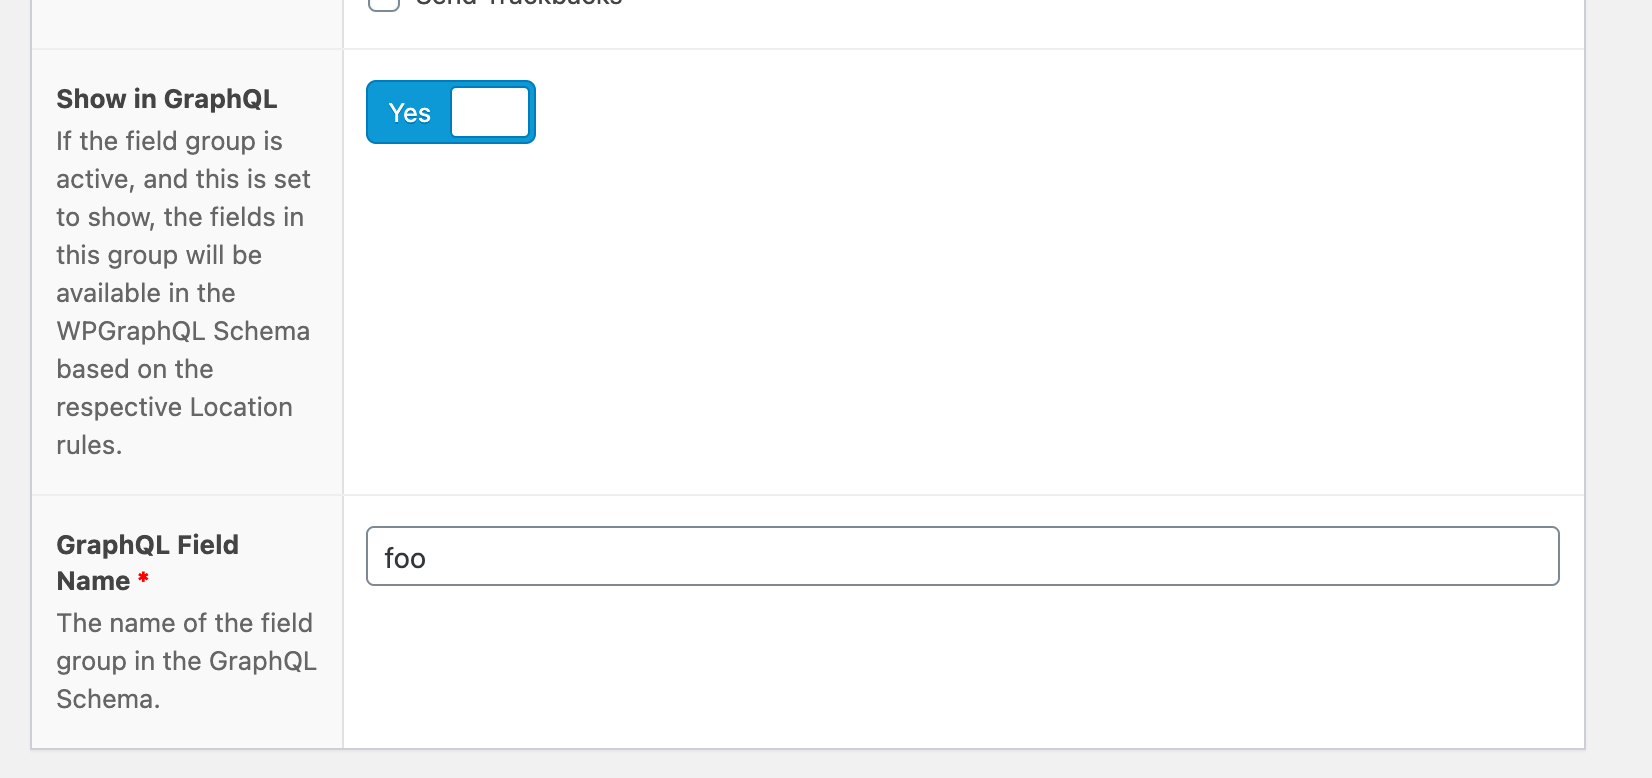Click empty area below the foo input
The width and height of the screenshot is (1652, 778).
(x=962, y=667)
